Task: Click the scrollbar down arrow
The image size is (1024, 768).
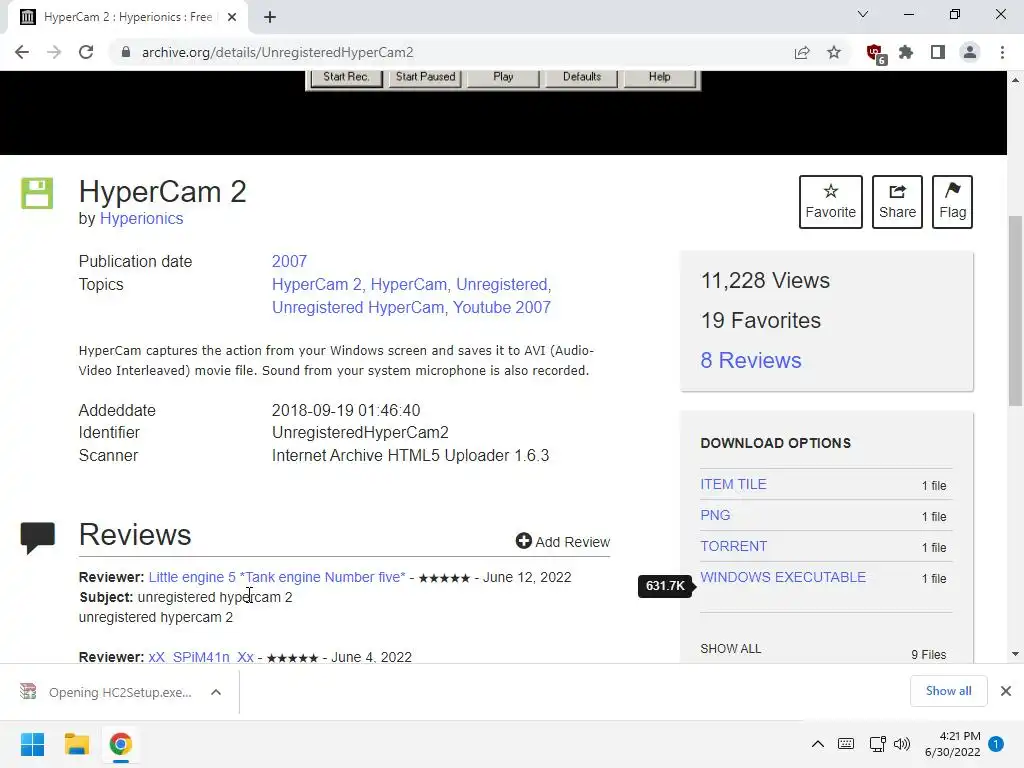Action: (1016, 654)
